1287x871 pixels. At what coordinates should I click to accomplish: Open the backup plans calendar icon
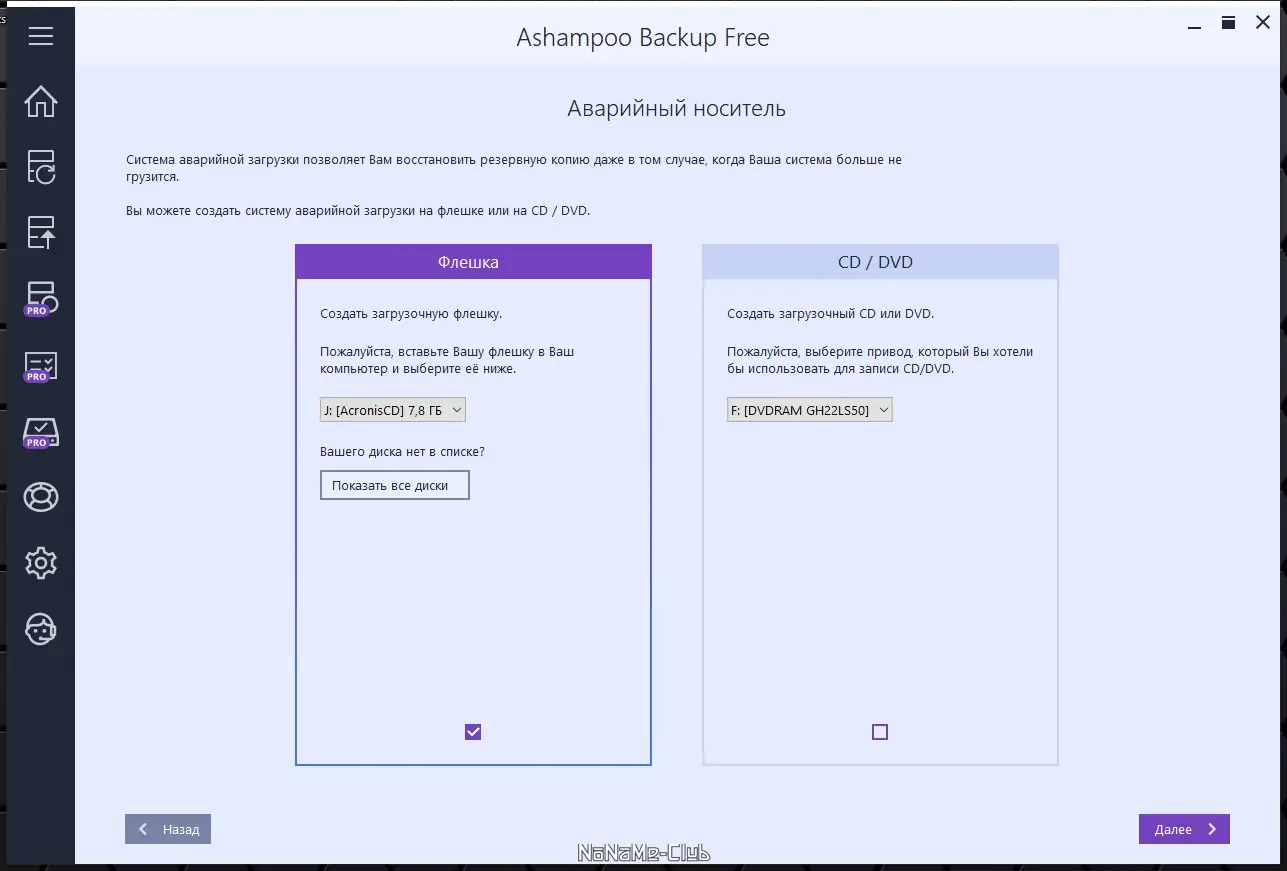pyautogui.click(x=40, y=167)
